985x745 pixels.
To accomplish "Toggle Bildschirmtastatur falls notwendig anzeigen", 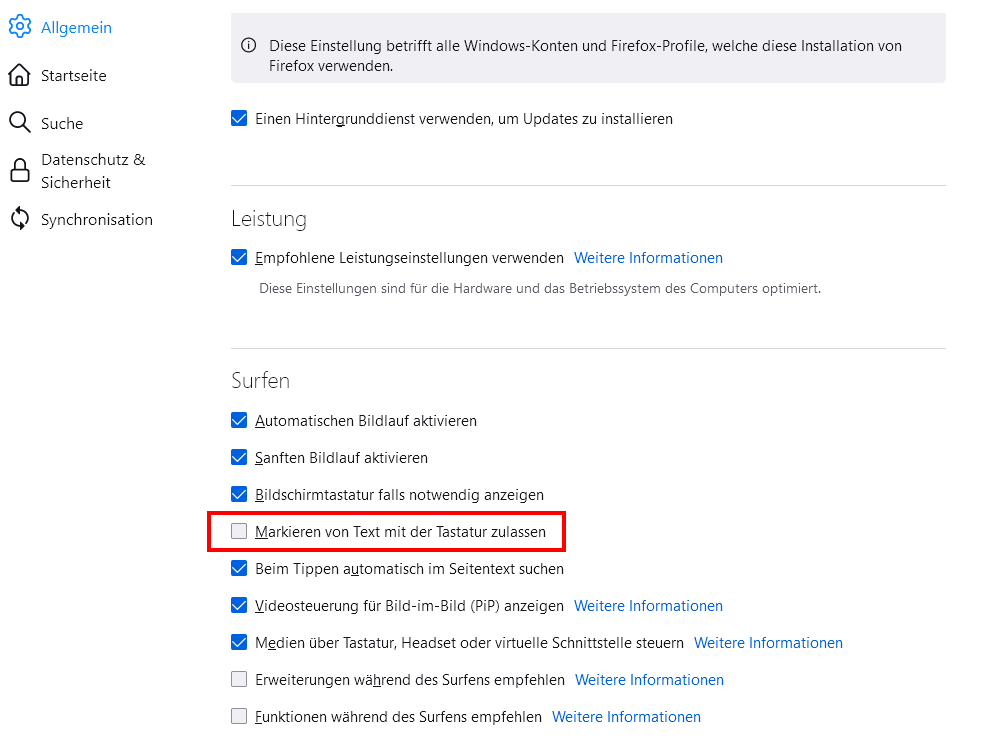I will (239, 495).
